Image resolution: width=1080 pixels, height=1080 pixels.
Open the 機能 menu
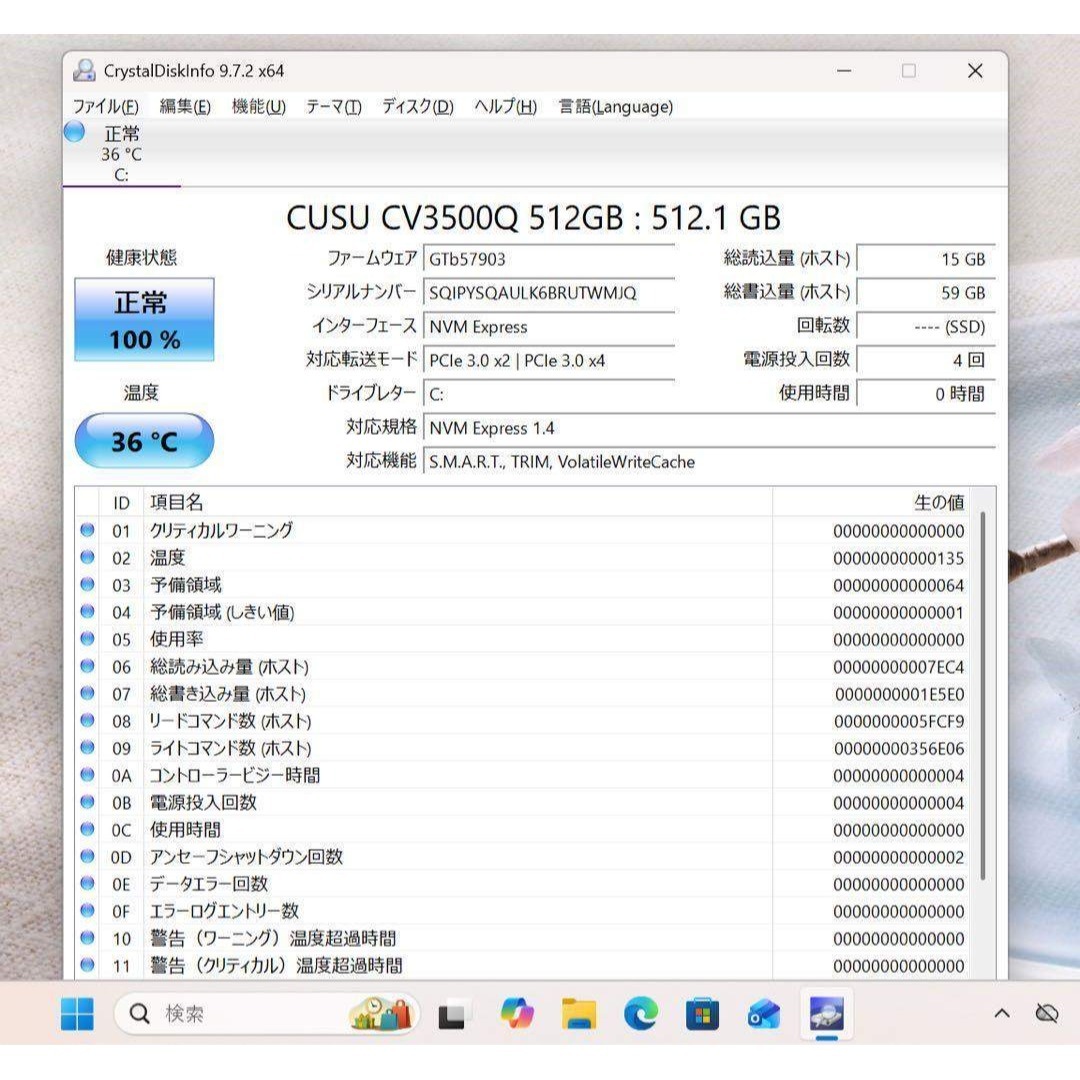tap(256, 106)
